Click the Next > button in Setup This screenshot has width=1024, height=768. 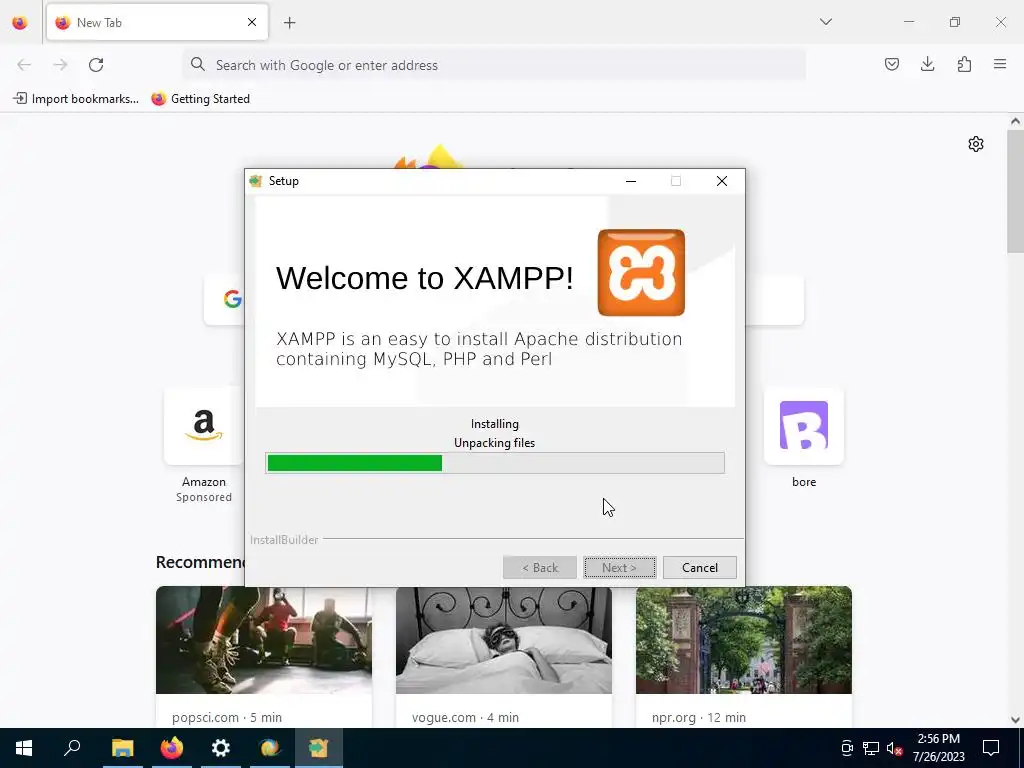(x=619, y=568)
